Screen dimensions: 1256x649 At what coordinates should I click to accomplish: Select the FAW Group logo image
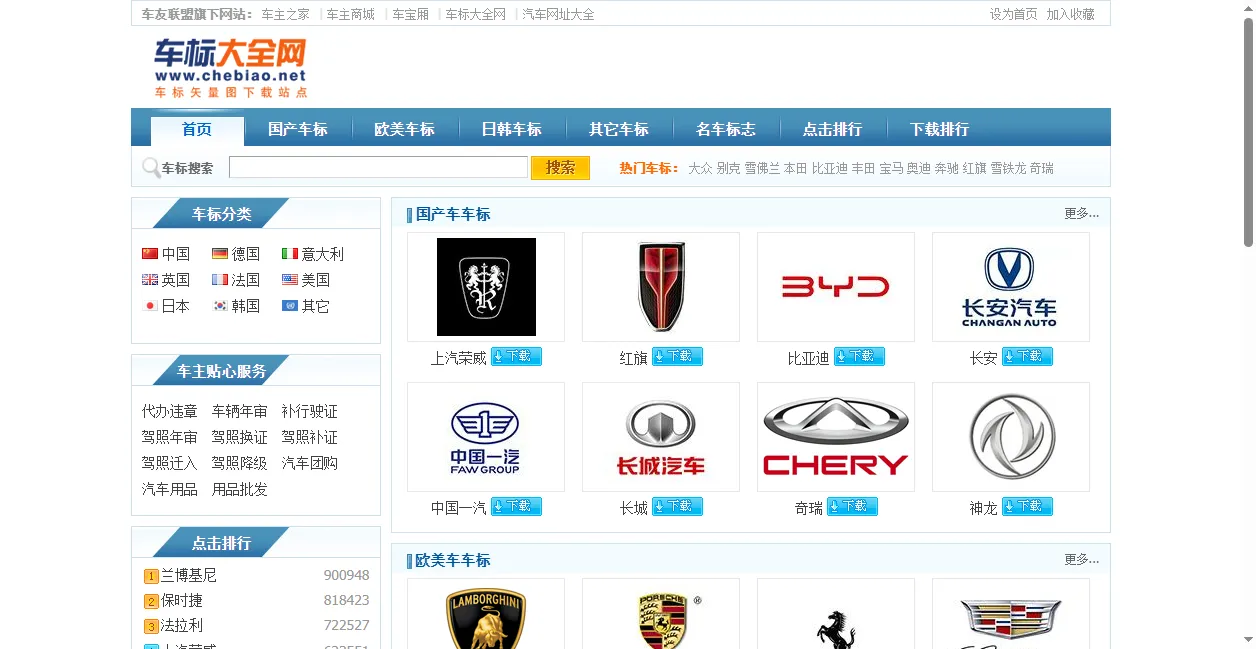[485, 437]
